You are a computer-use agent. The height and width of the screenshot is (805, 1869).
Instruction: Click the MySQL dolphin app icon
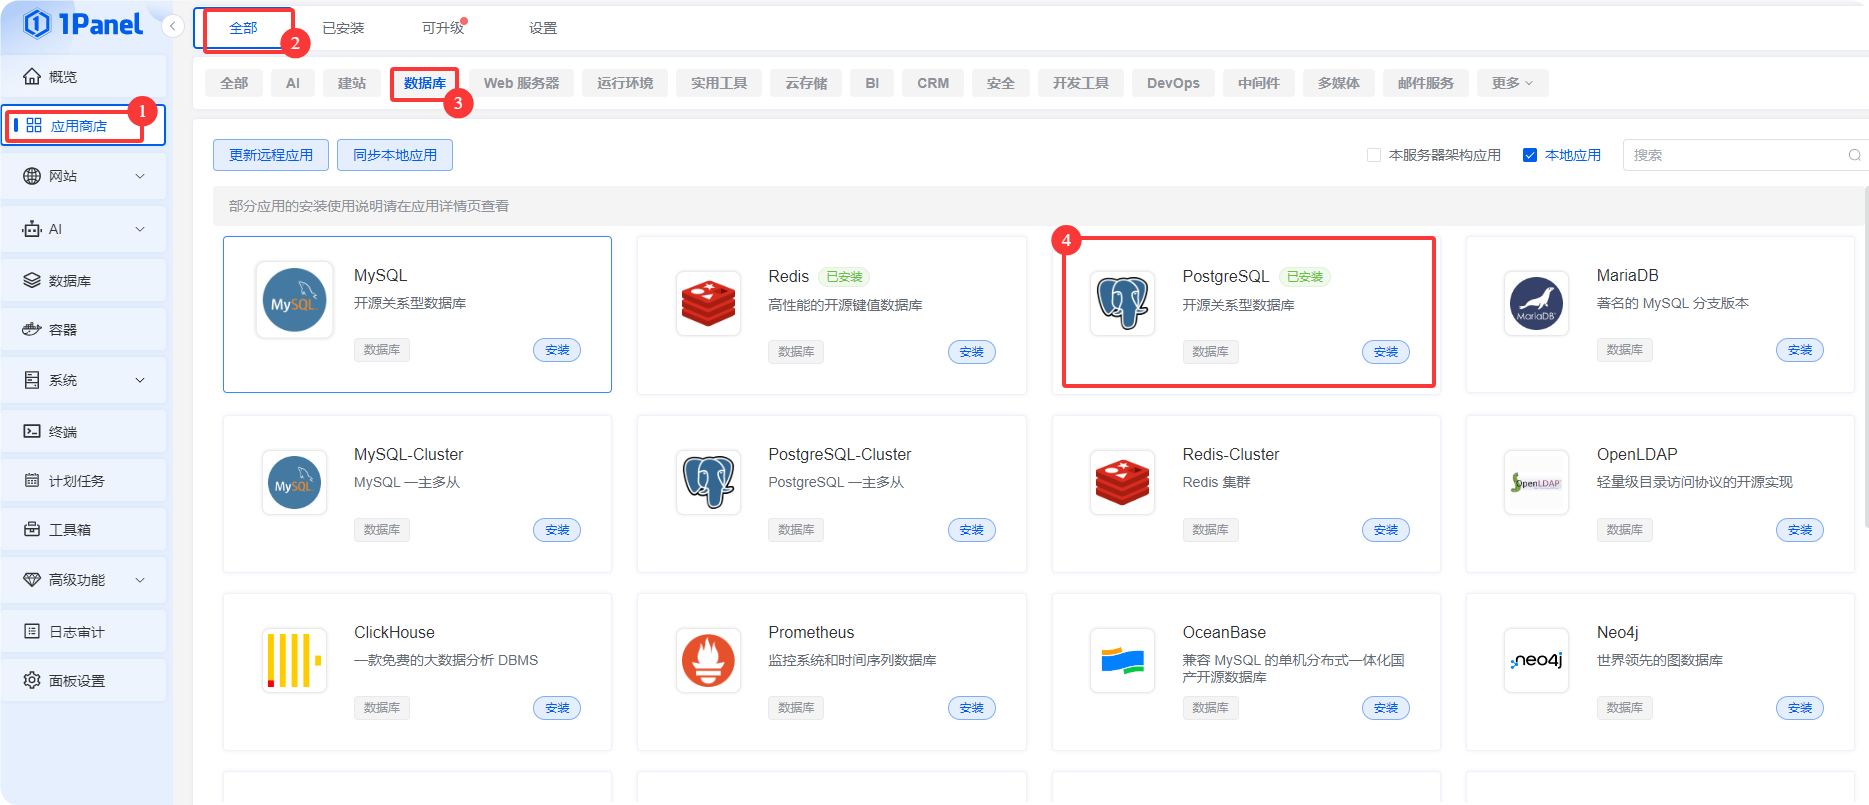click(x=294, y=301)
